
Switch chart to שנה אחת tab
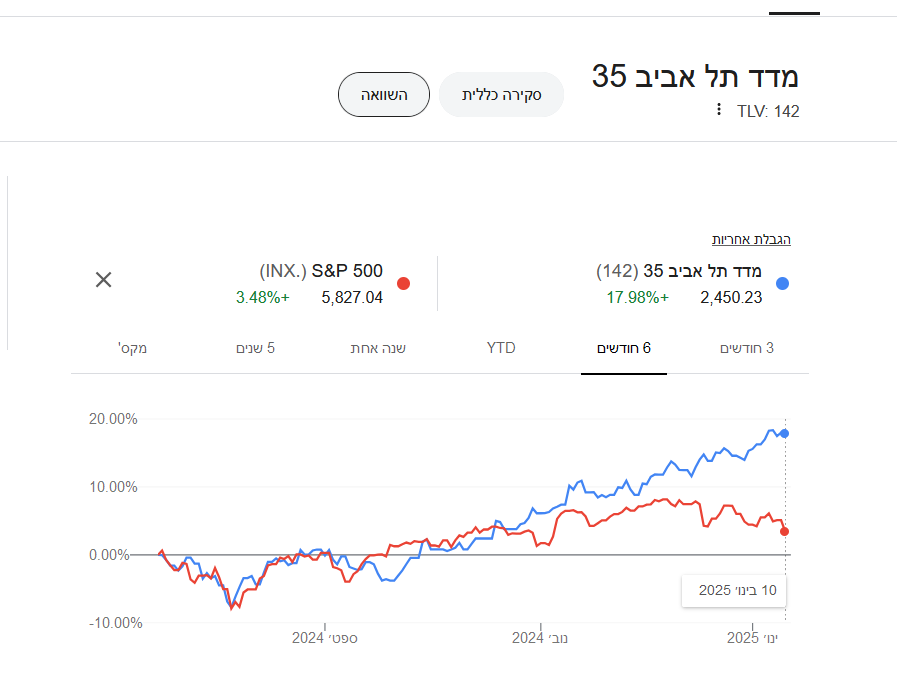coord(377,348)
